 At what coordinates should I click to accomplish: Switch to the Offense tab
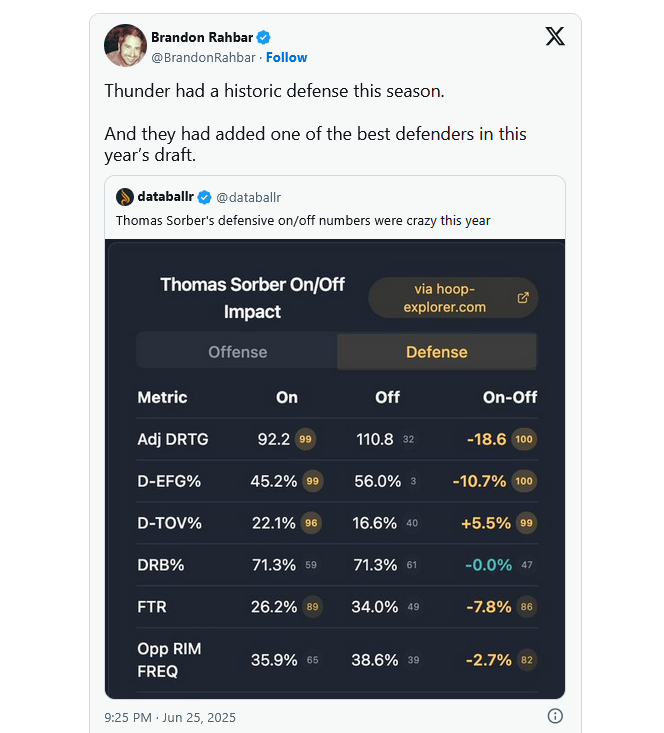pos(237,352)
